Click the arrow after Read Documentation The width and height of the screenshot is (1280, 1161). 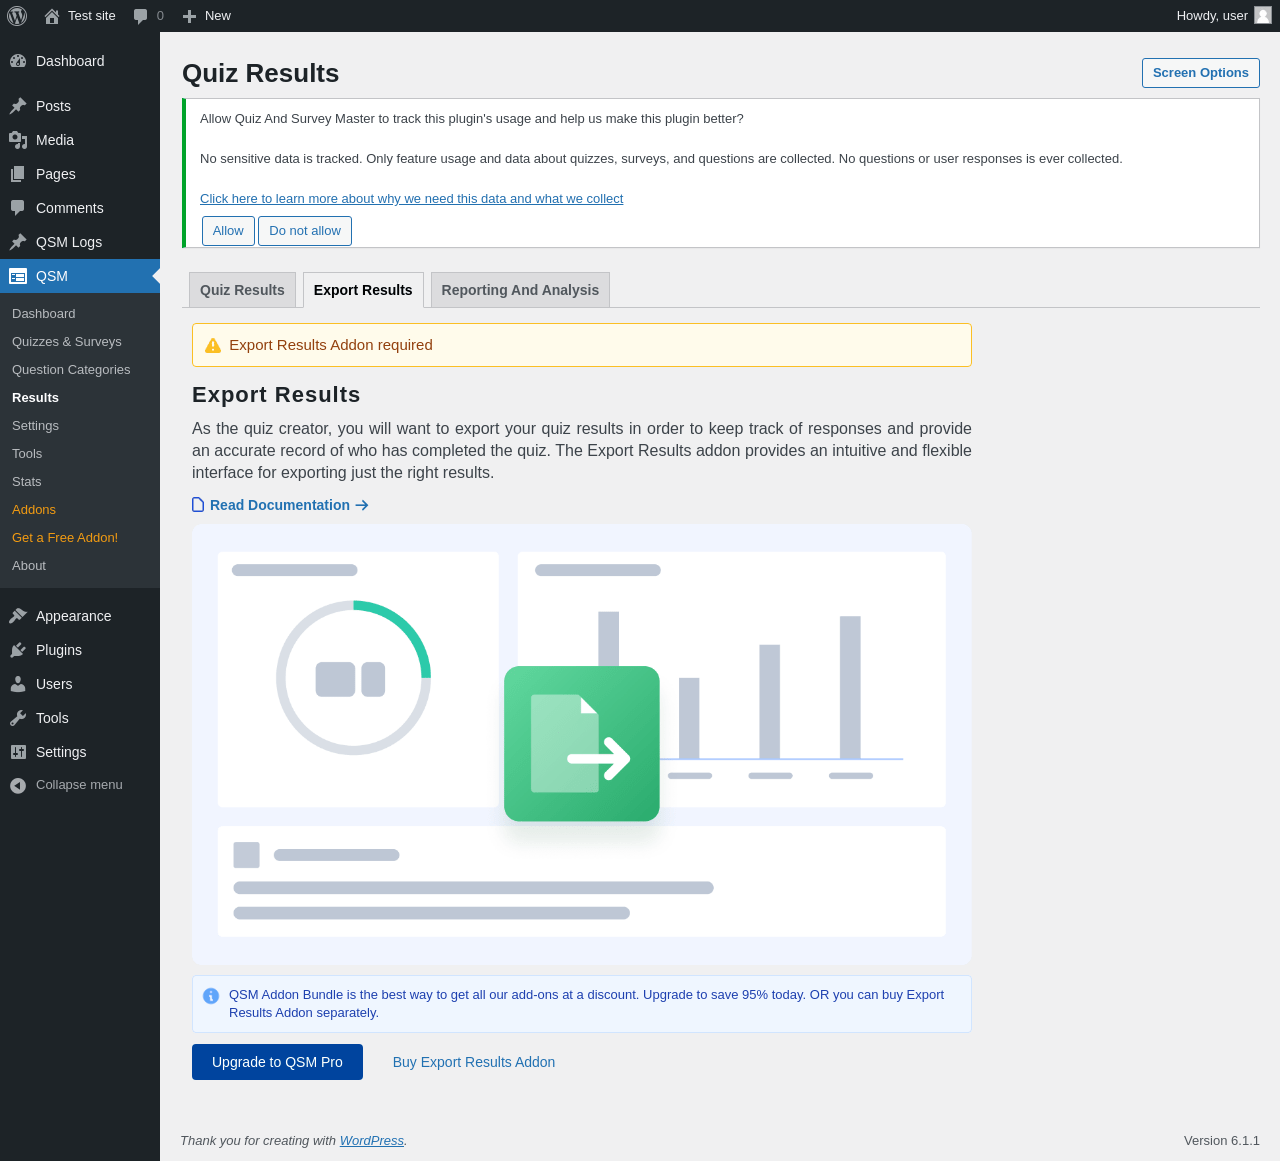tap(362, 505)
